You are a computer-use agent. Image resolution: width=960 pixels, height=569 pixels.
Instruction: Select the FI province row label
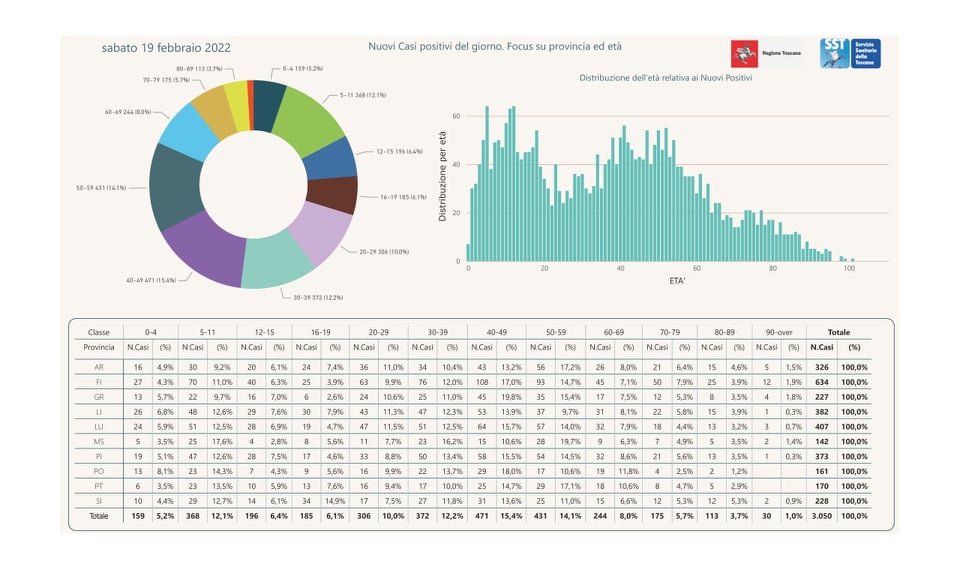click(98, 381)
